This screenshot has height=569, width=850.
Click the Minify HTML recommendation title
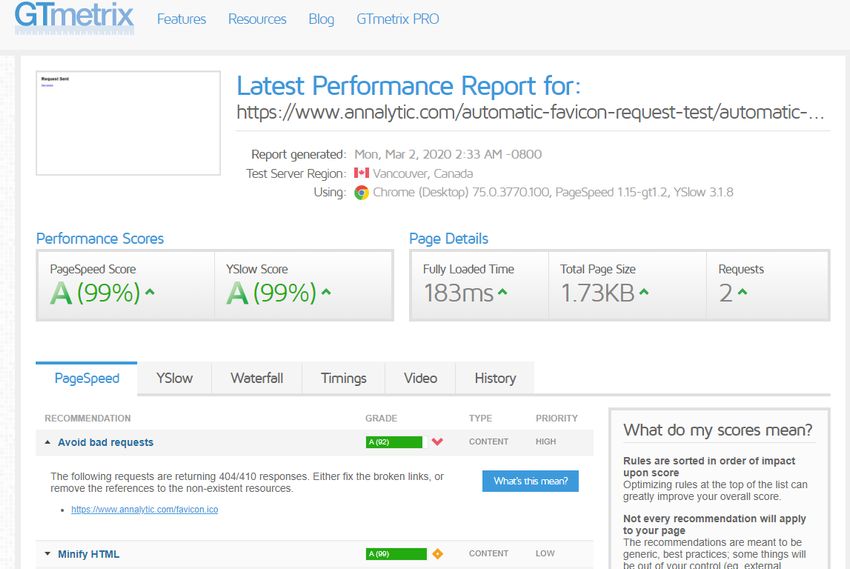[89, 554]
